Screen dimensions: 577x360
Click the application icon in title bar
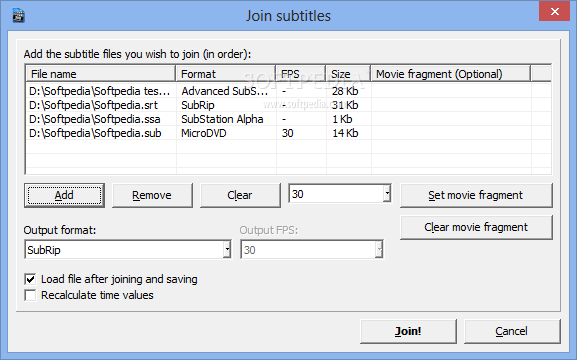(x=18, y=16)
